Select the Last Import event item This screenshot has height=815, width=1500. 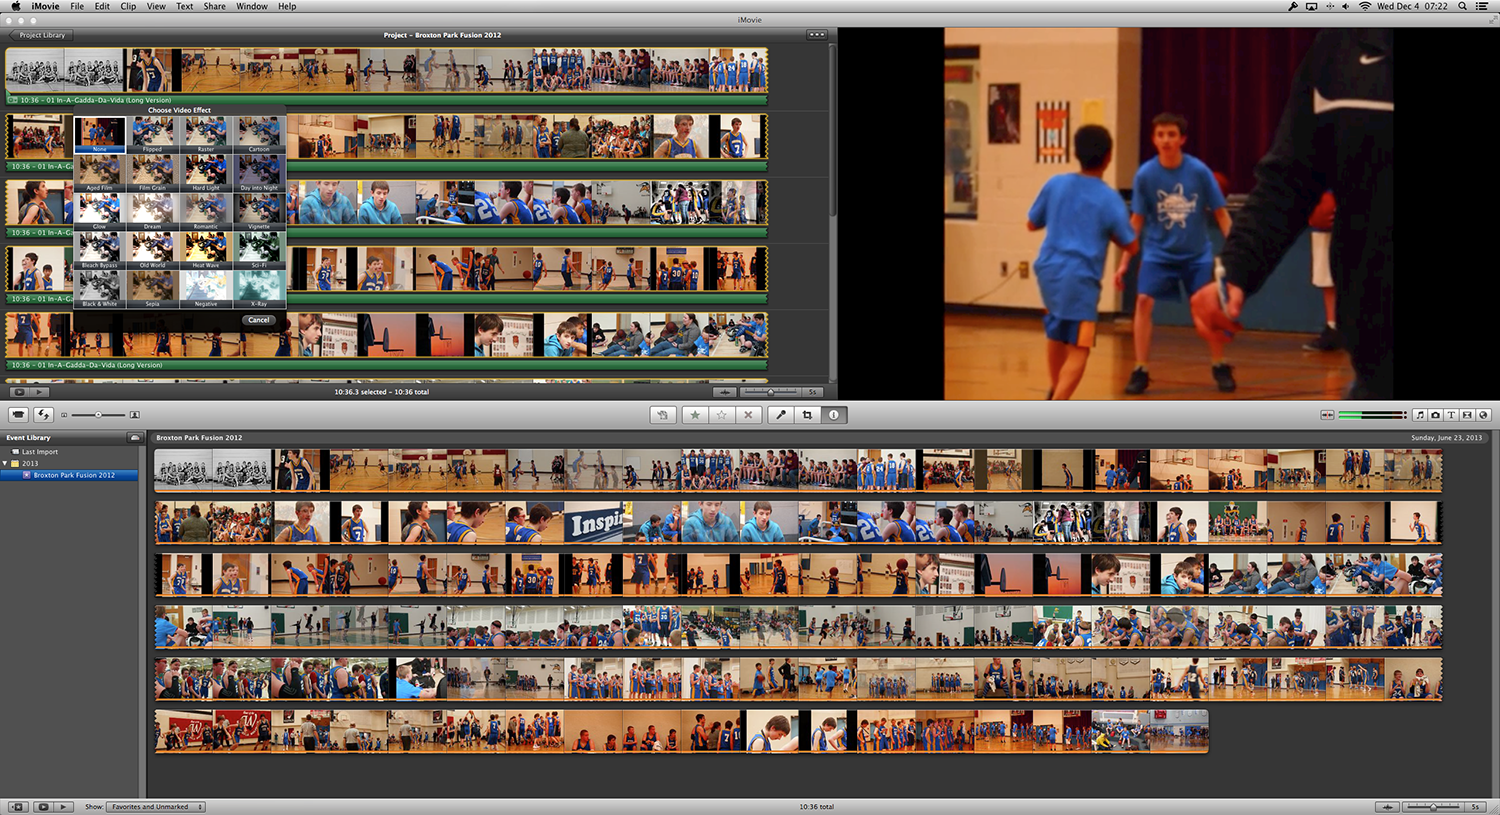[x=40, y=452]
